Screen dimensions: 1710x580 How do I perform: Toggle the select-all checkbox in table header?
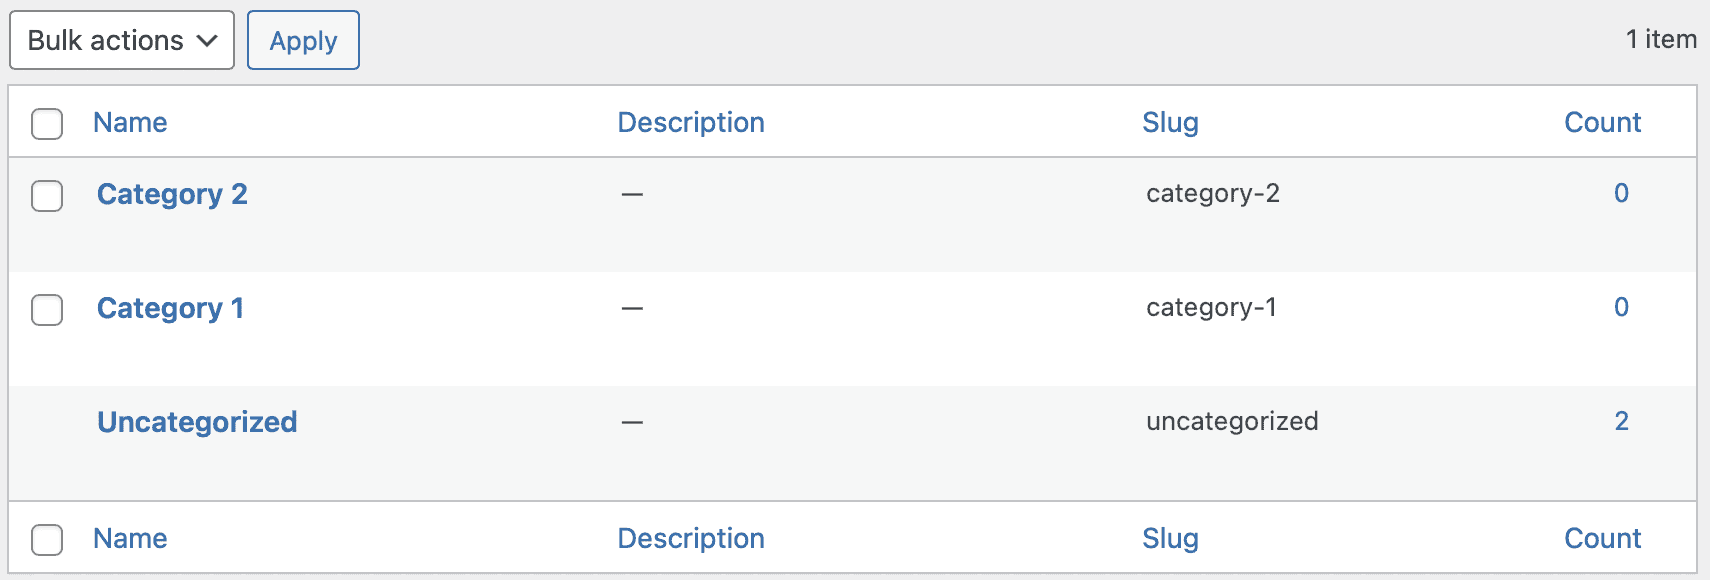click(47, 124)
